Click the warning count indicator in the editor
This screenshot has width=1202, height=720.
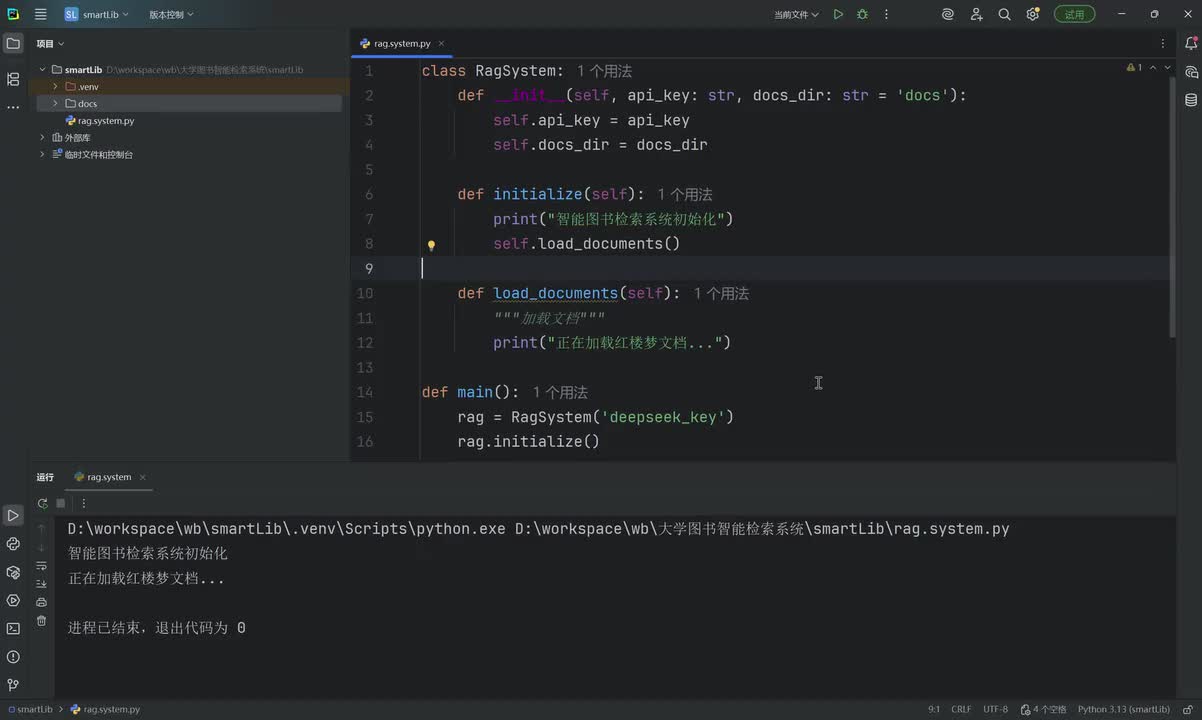pos(1134,68)
